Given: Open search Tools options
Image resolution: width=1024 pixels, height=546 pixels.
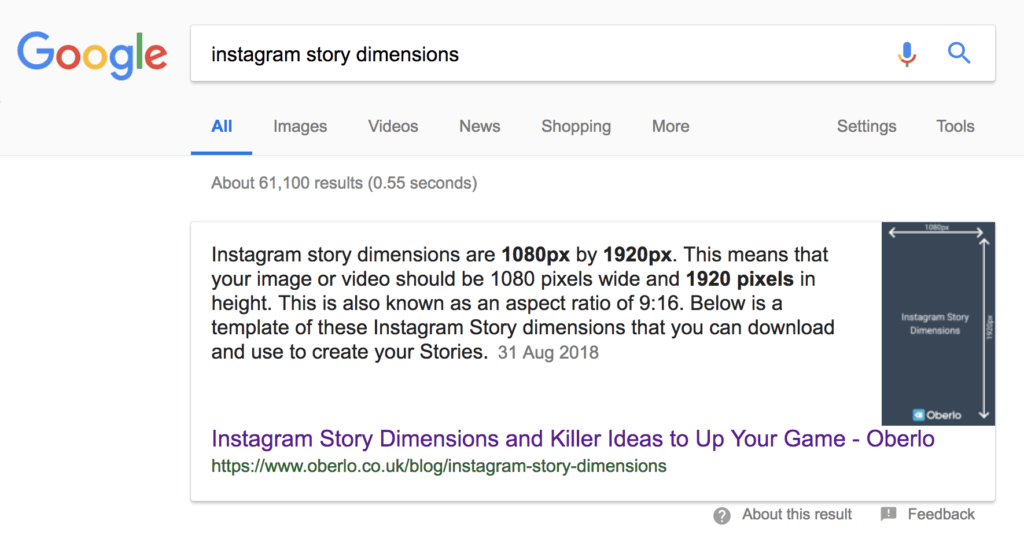Looking at the screenshot, I should click(955, 127).
